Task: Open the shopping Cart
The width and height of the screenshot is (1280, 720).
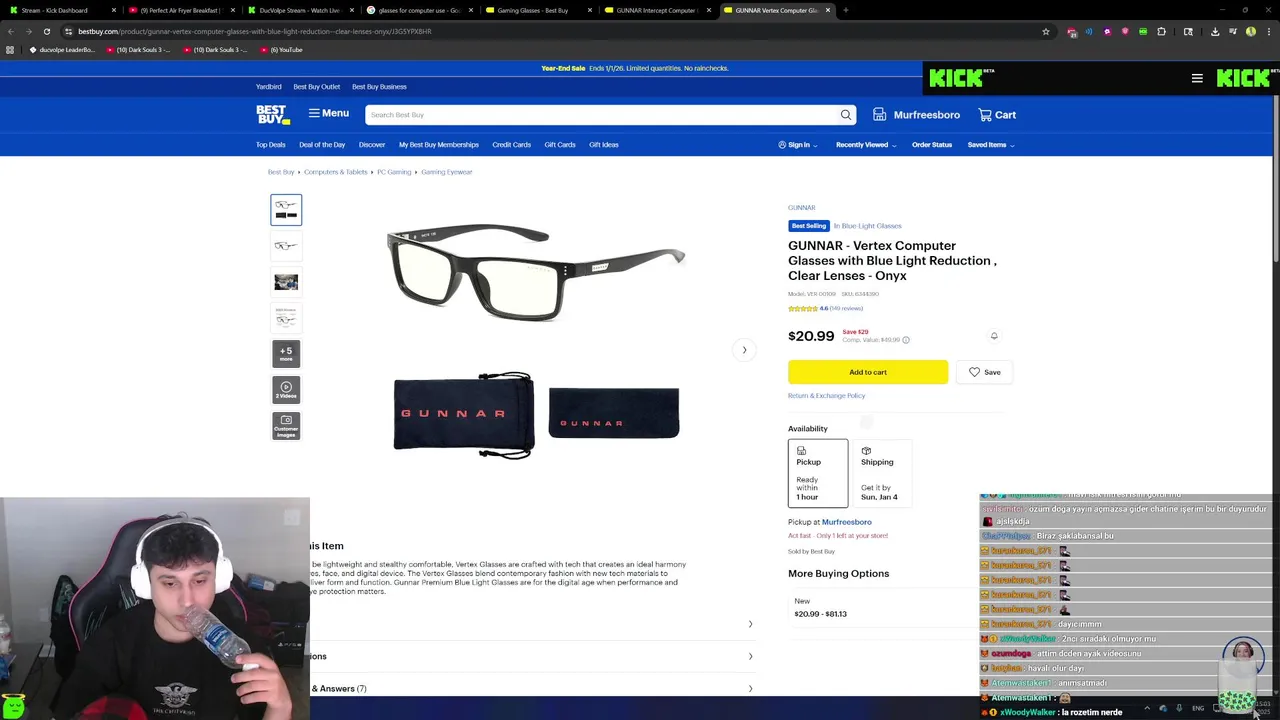Action: point(997,115)
